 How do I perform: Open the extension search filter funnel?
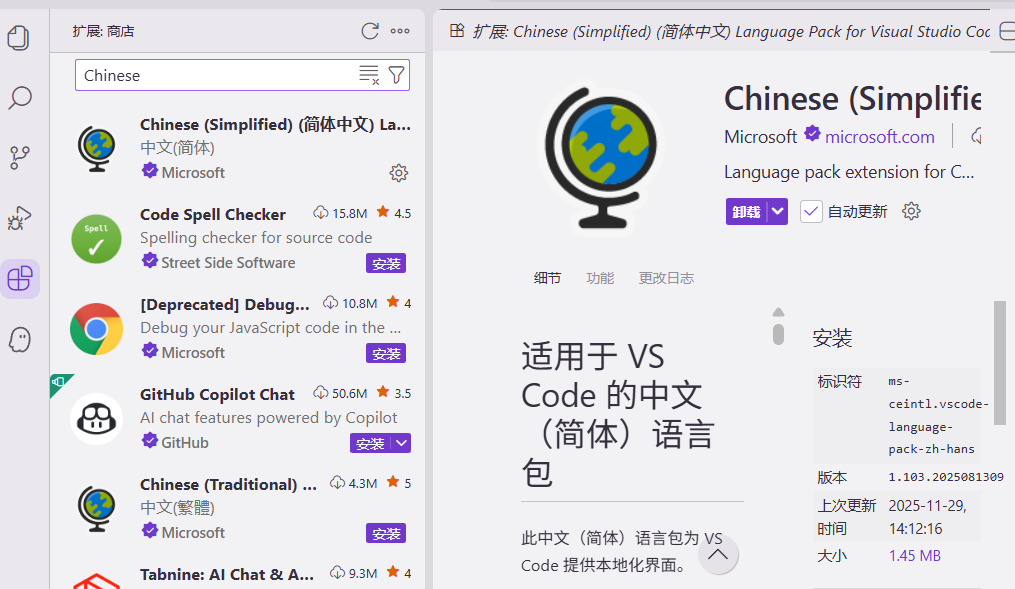397,75
